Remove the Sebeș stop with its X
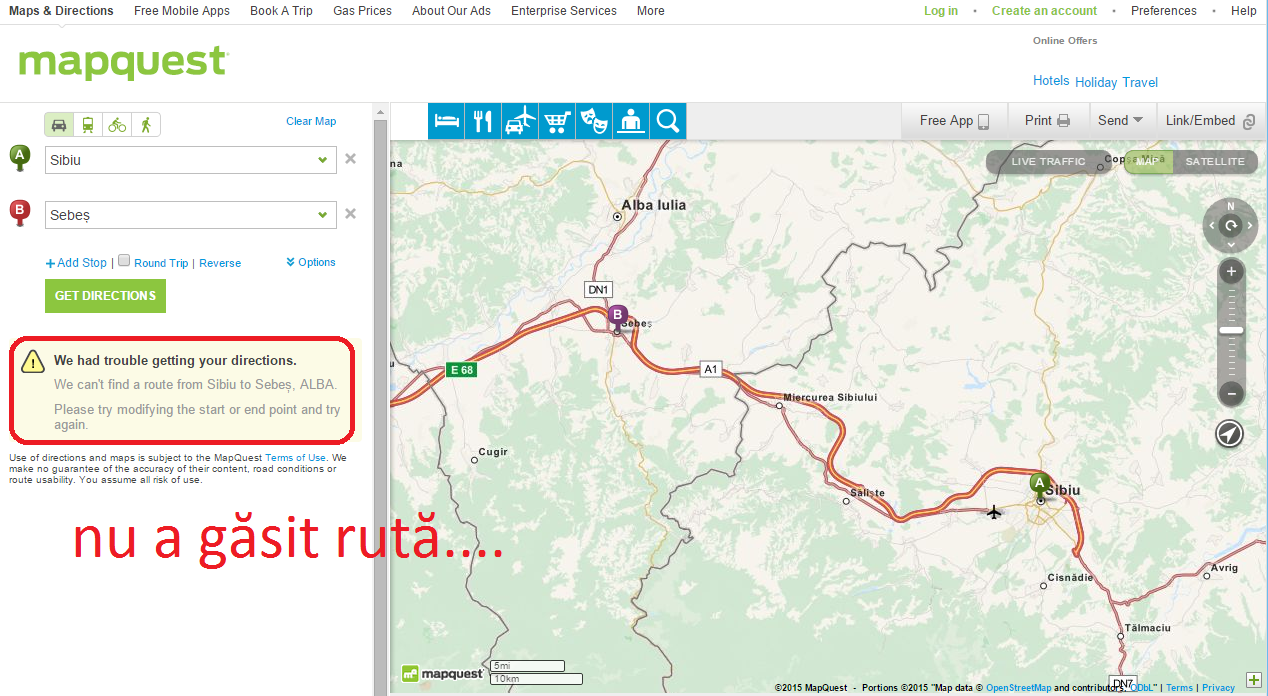The height and width of the screenshot is (696, 1268). [351, 213]
